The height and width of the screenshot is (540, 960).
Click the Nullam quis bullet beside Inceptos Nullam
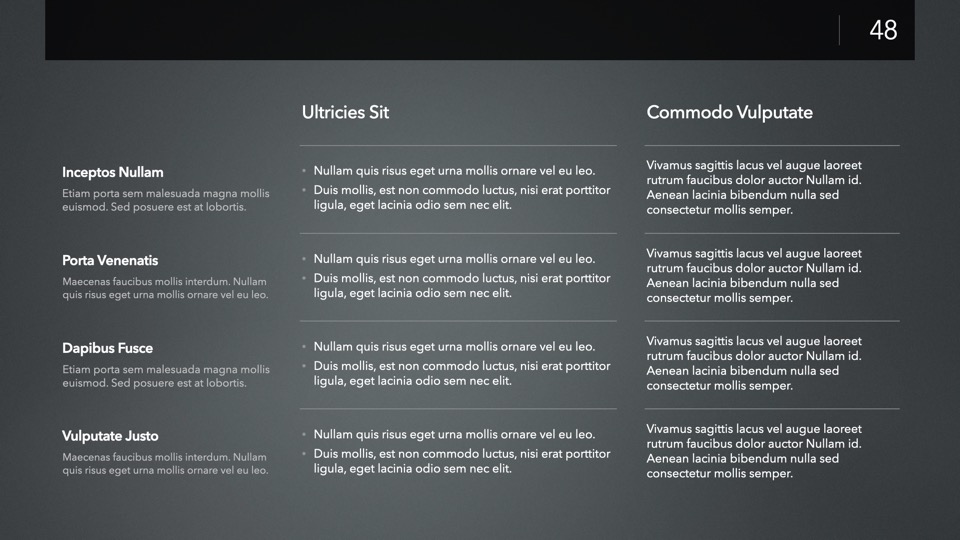click(454, 171)
